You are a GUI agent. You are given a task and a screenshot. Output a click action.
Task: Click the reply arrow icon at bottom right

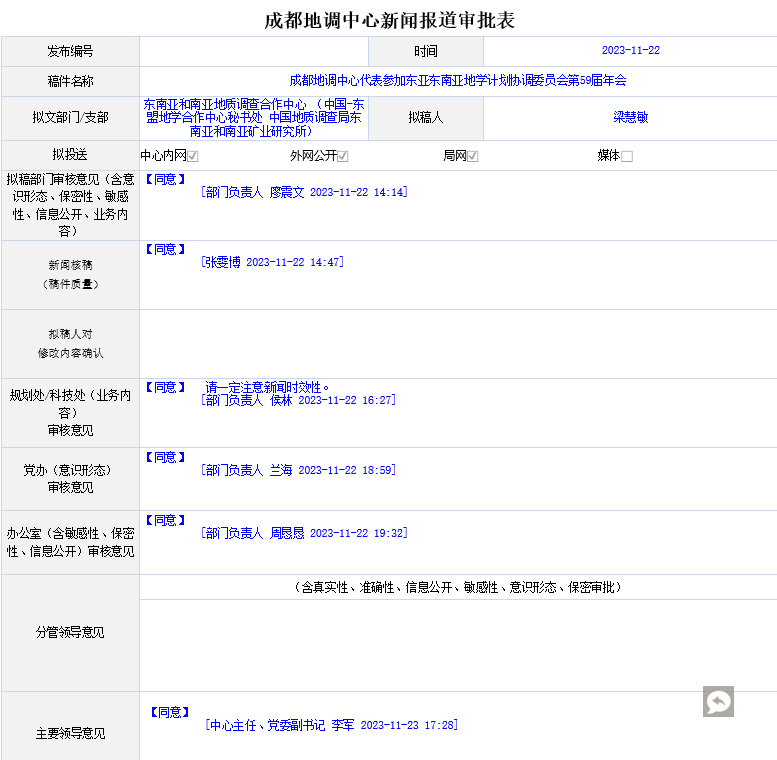point(718,701)
